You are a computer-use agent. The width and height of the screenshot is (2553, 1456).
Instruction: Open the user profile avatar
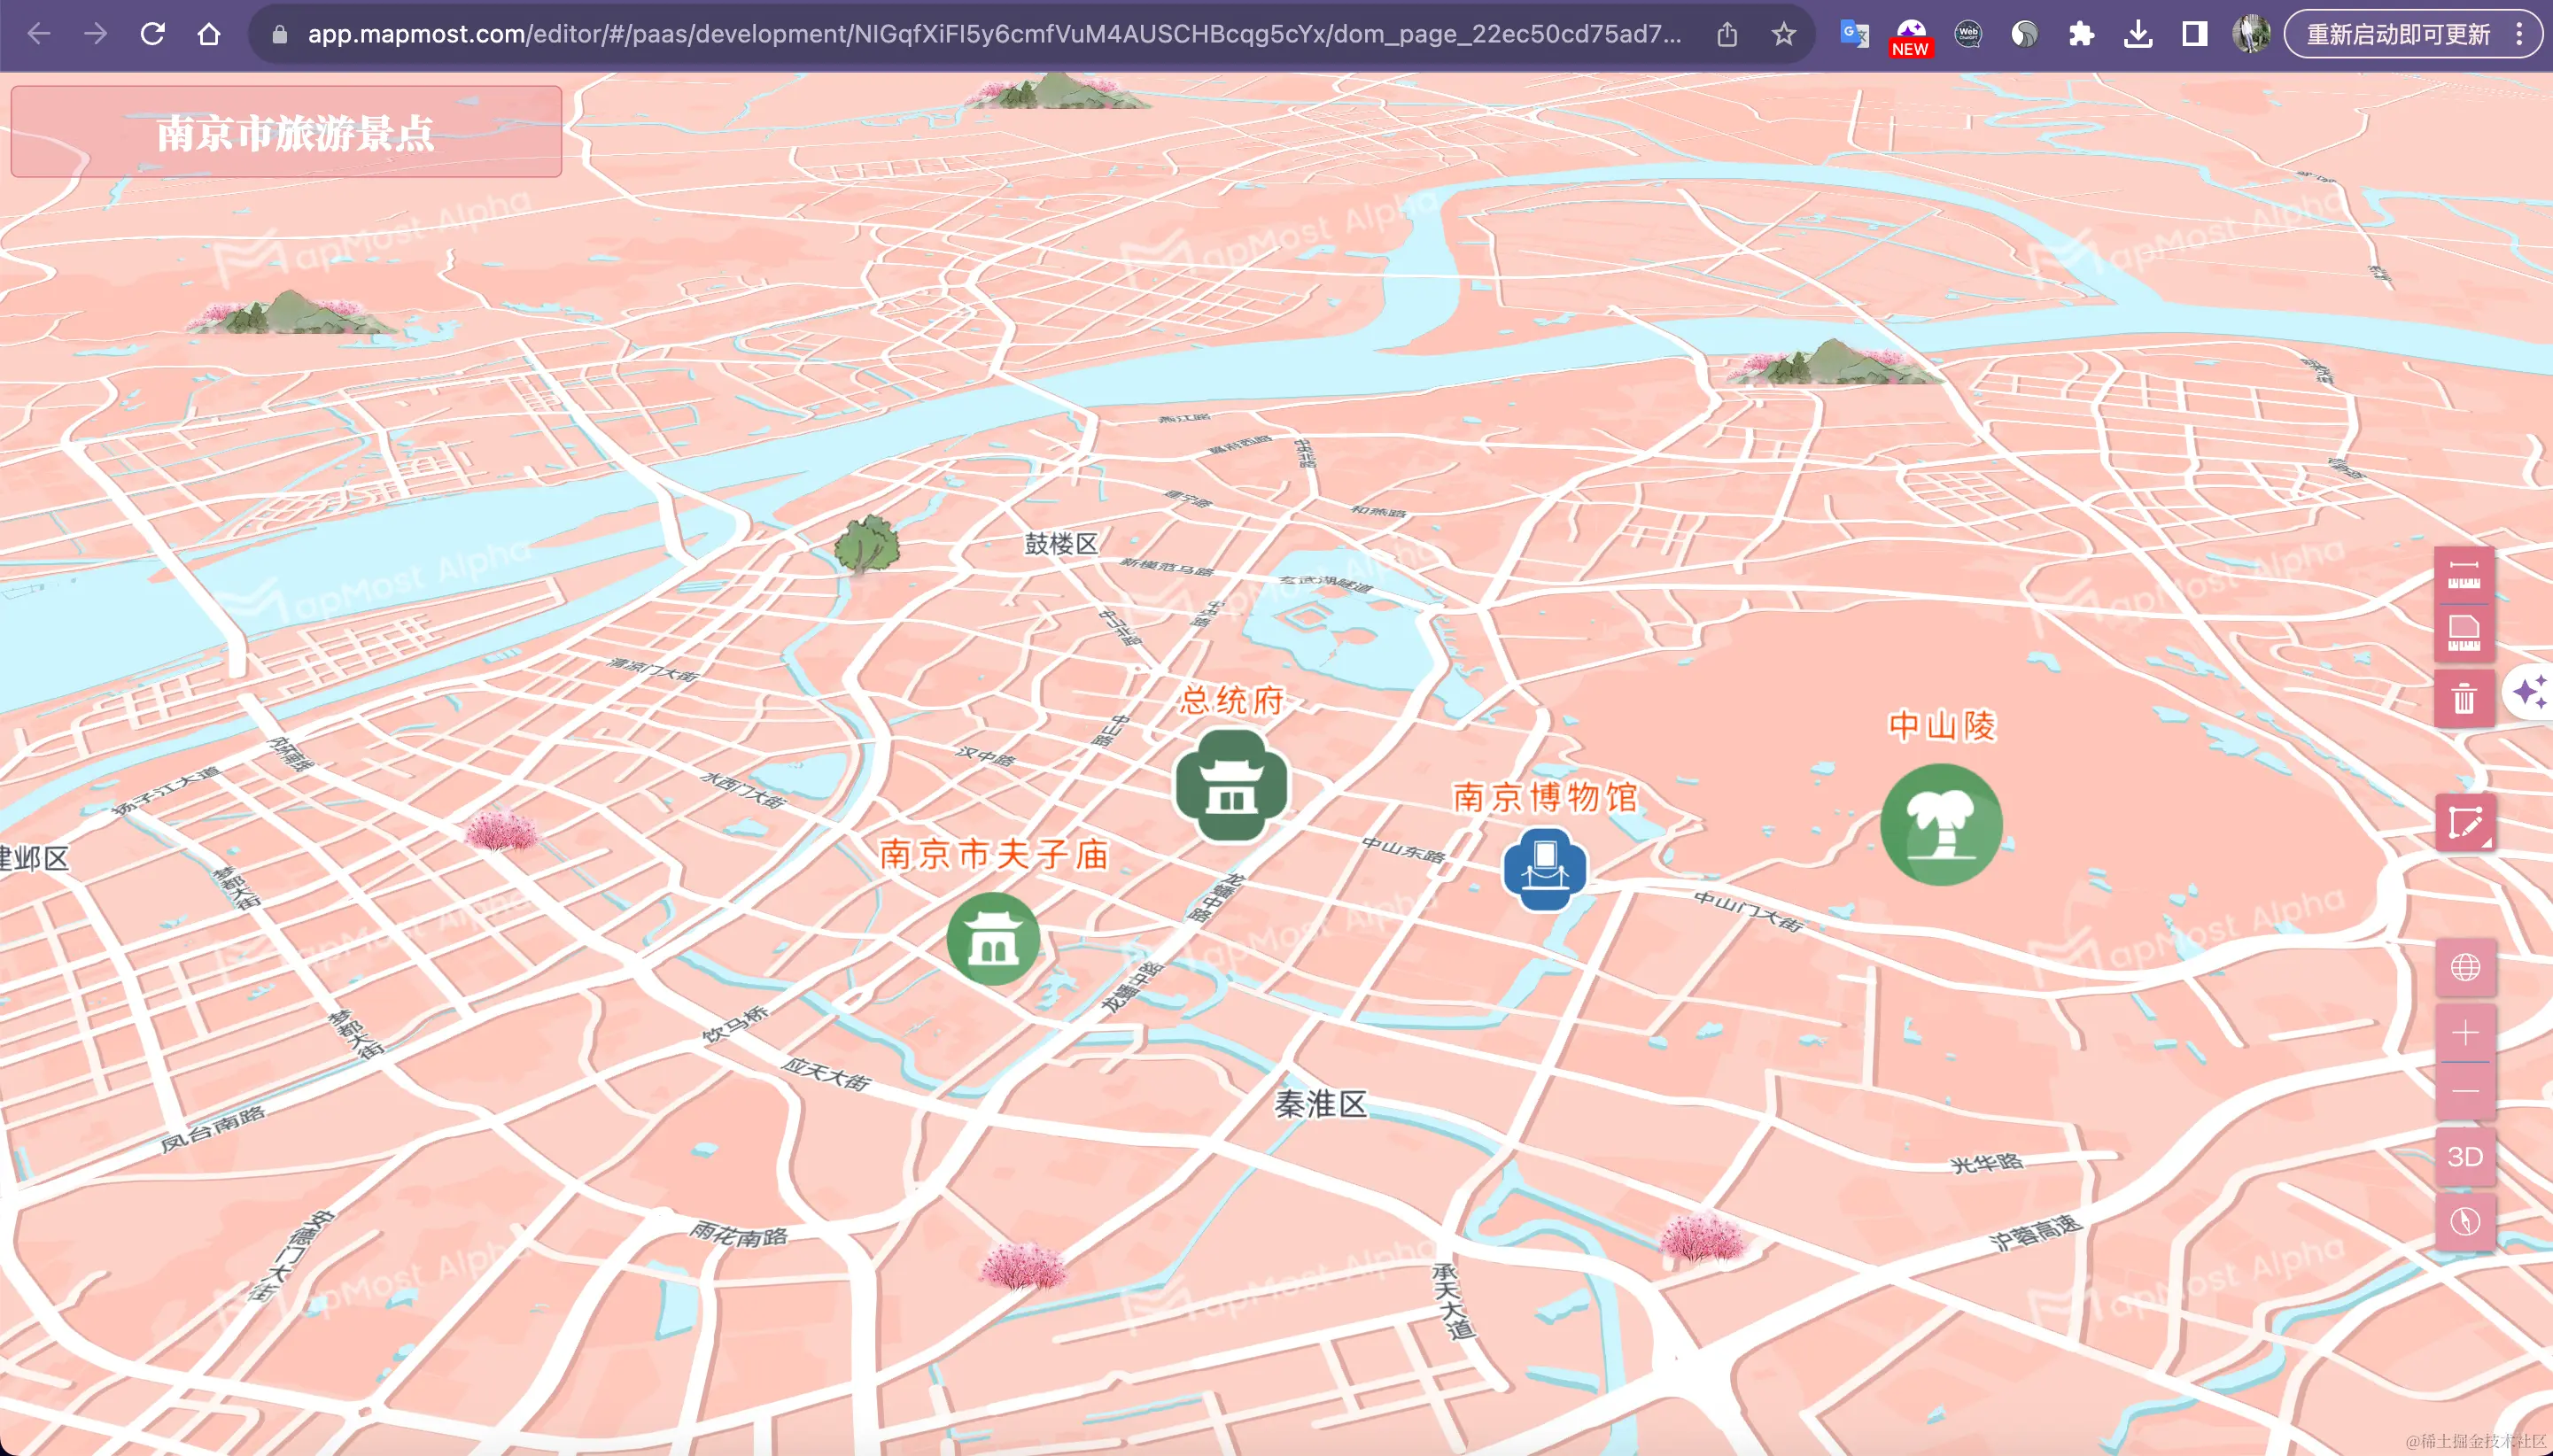point(2251,34)
